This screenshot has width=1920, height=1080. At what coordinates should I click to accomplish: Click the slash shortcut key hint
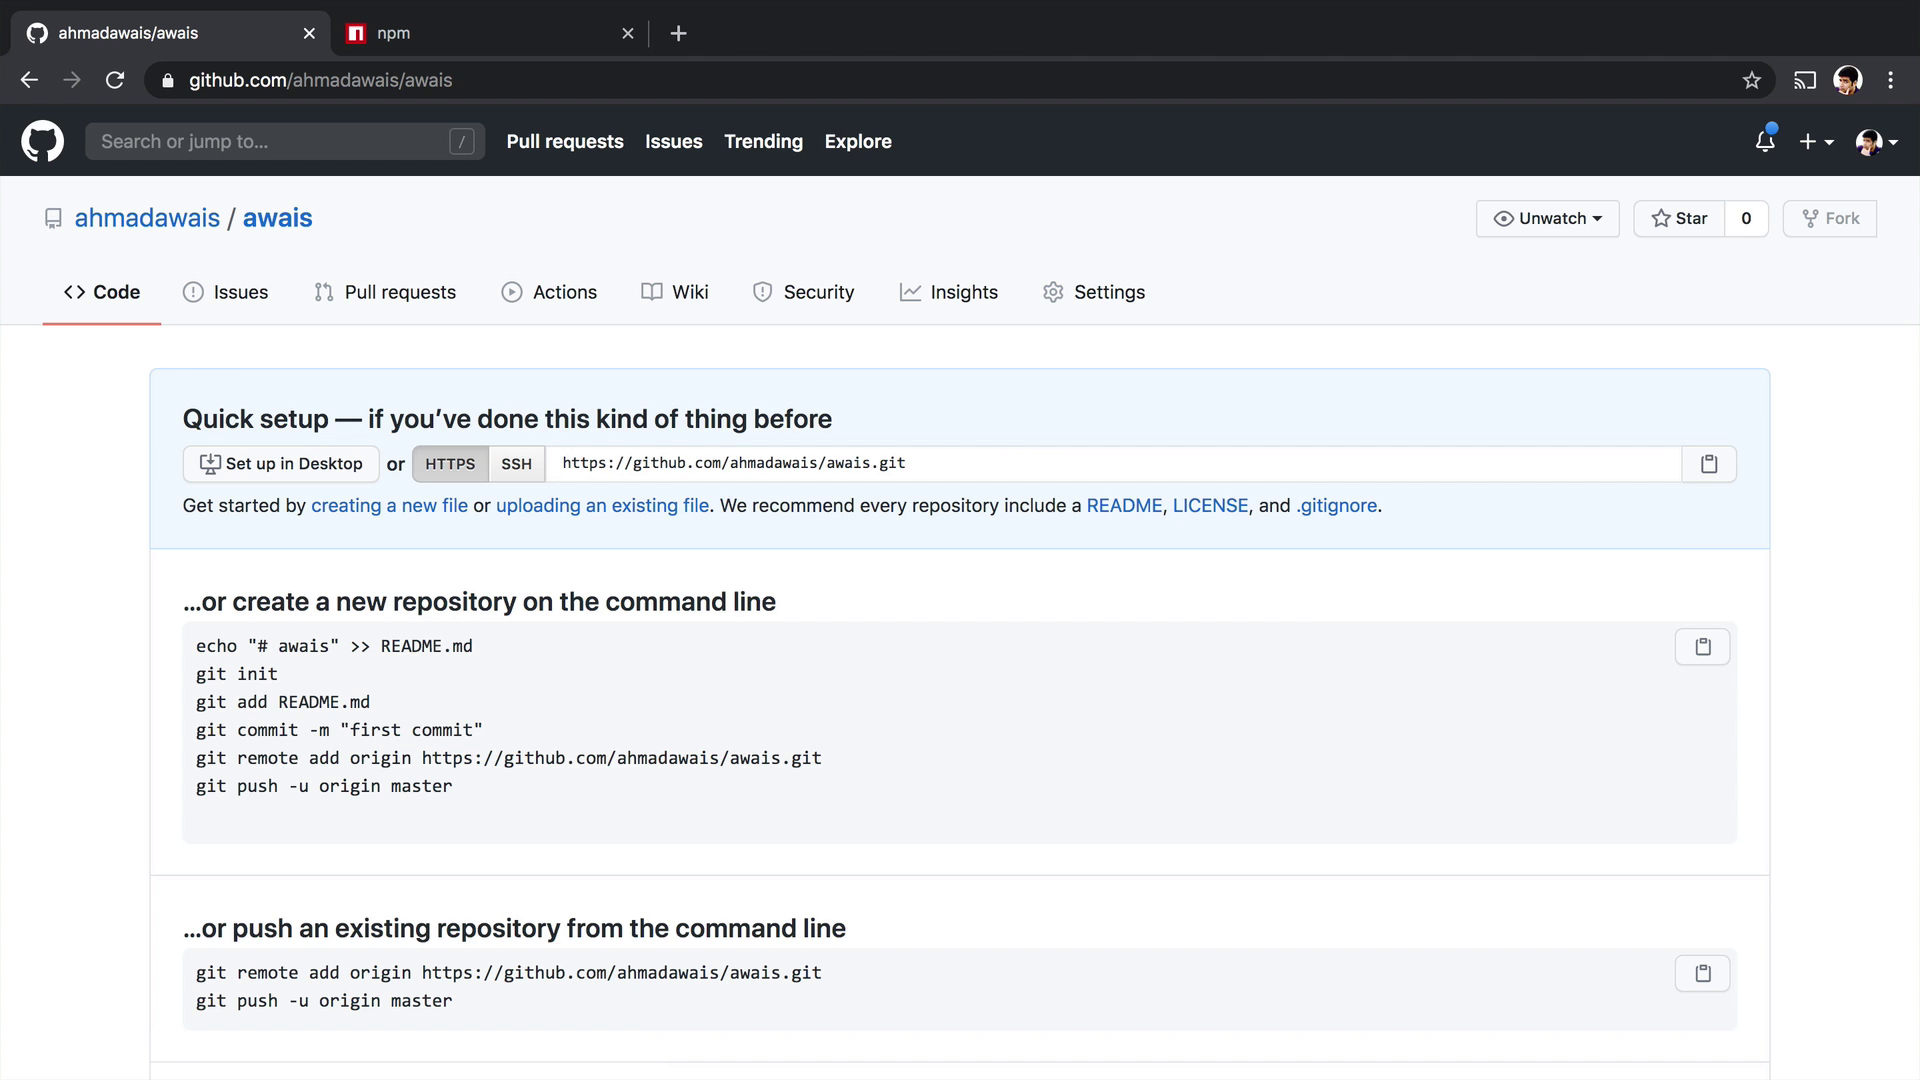pos(461,141)
